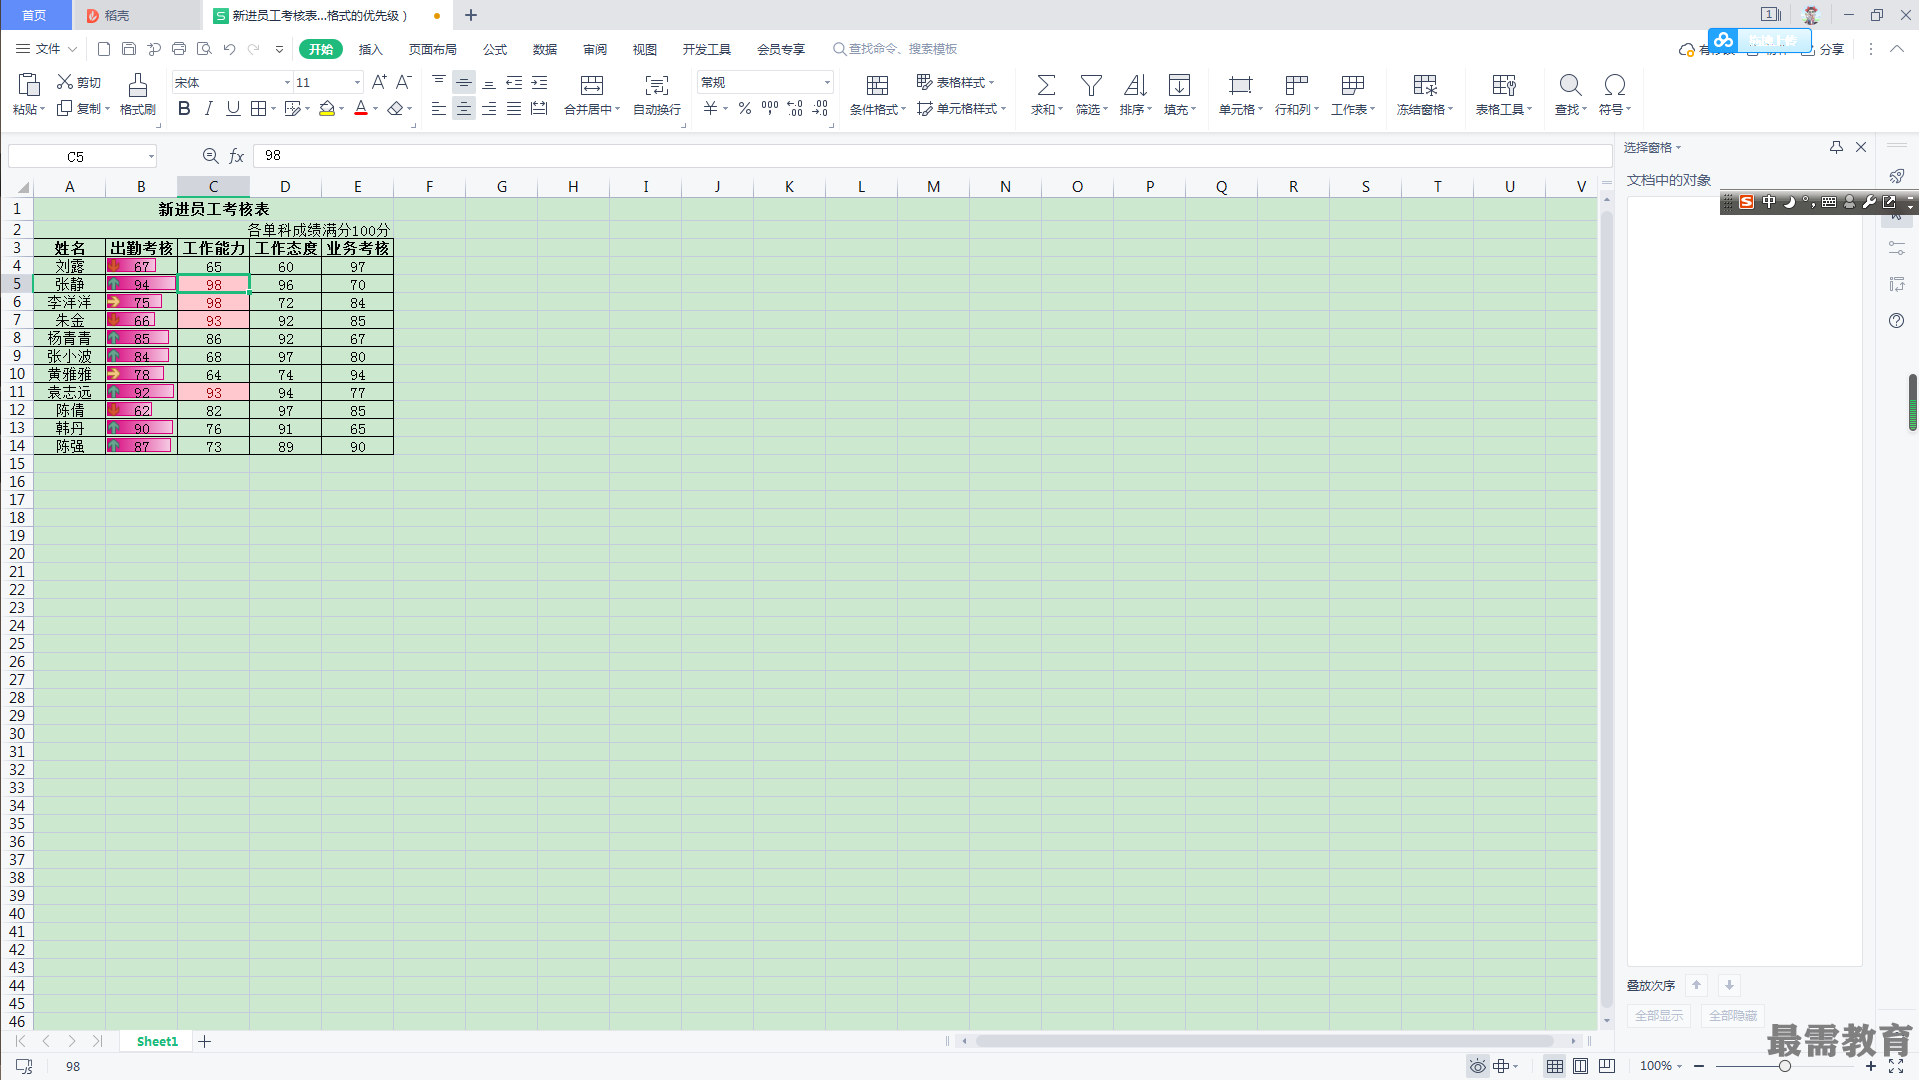Click the Increase font size icon
The height and width of the screenshot is (1080, 1919).
point(379,82)
